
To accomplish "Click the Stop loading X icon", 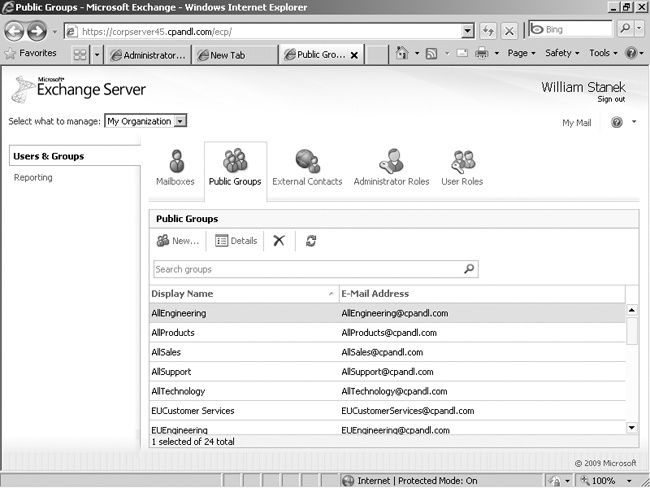I will point(509,31).
